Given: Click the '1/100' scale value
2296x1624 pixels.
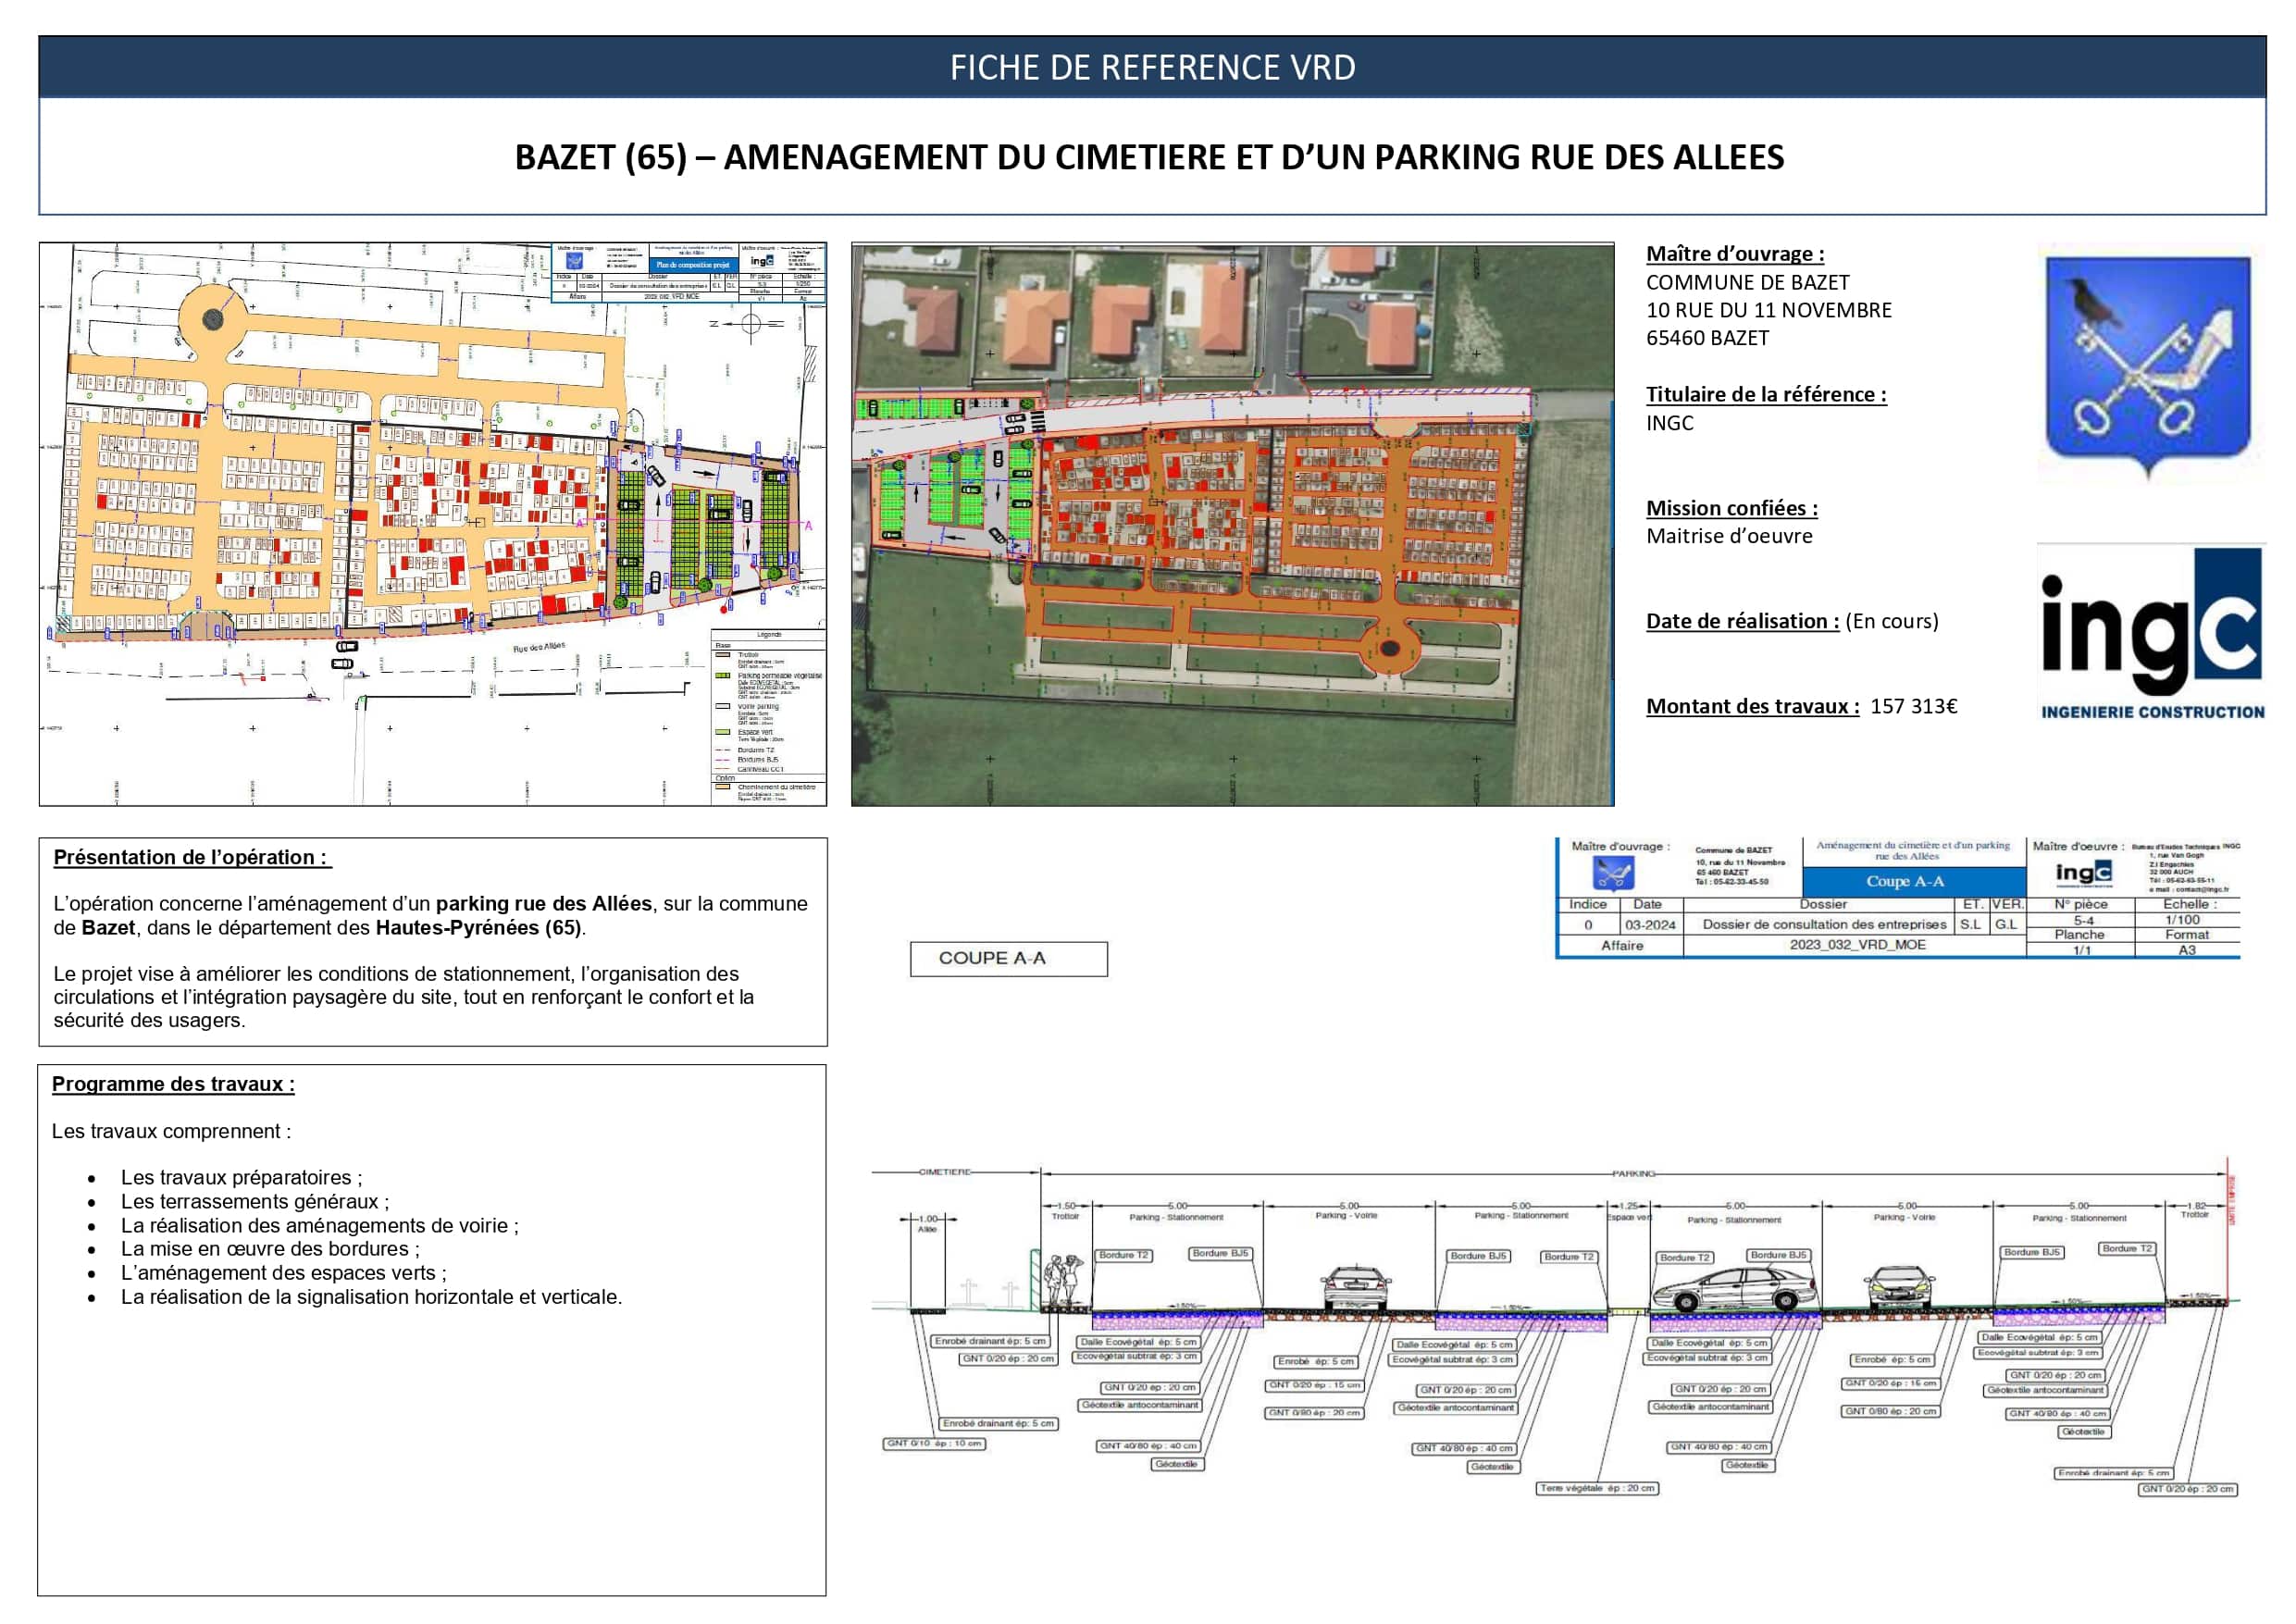Looking at the screenshot, I should tap(2182, 919).
